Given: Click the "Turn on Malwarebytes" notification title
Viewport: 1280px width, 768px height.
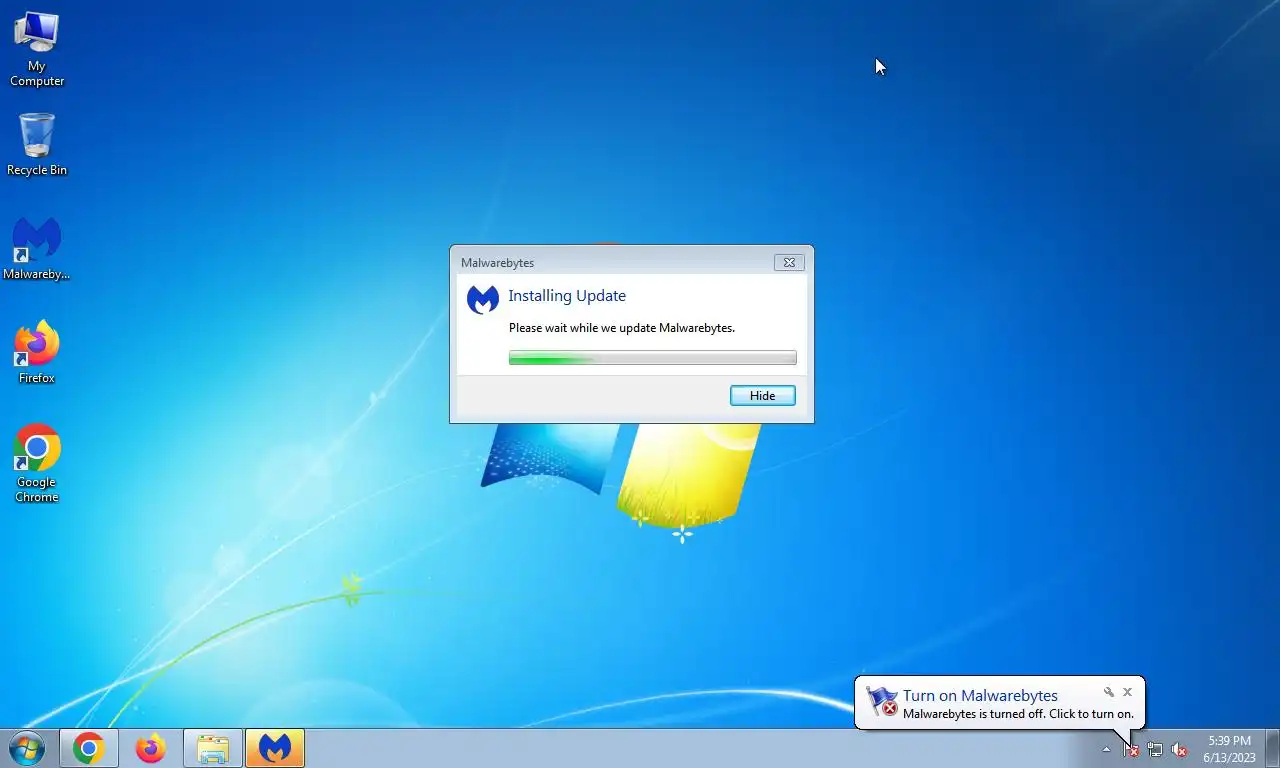Looking at the screenshot, I should click(980, 696).
